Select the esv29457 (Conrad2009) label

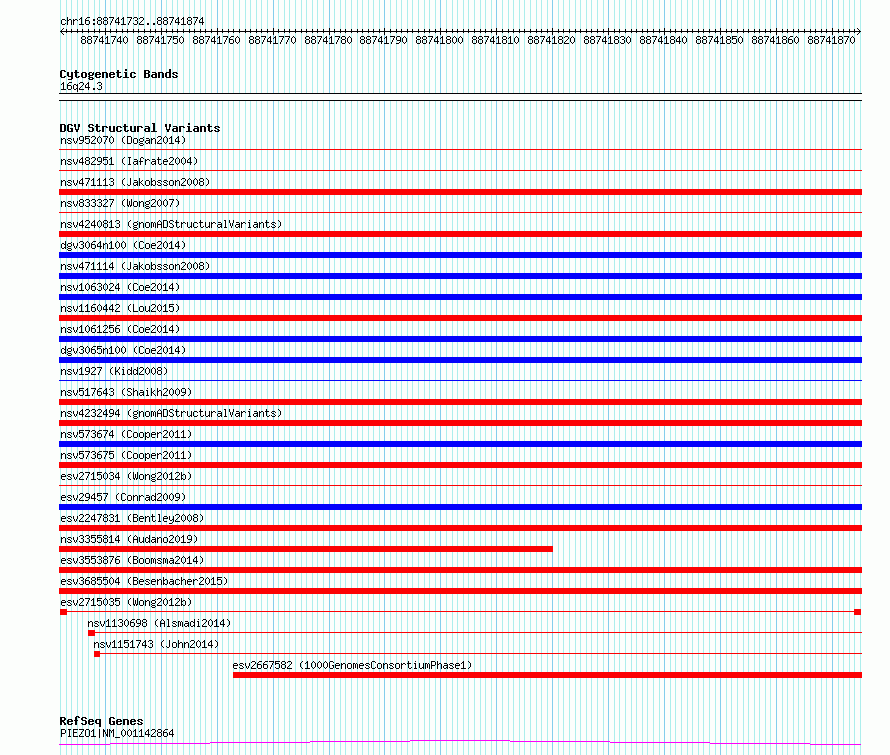tap(123, 497)
